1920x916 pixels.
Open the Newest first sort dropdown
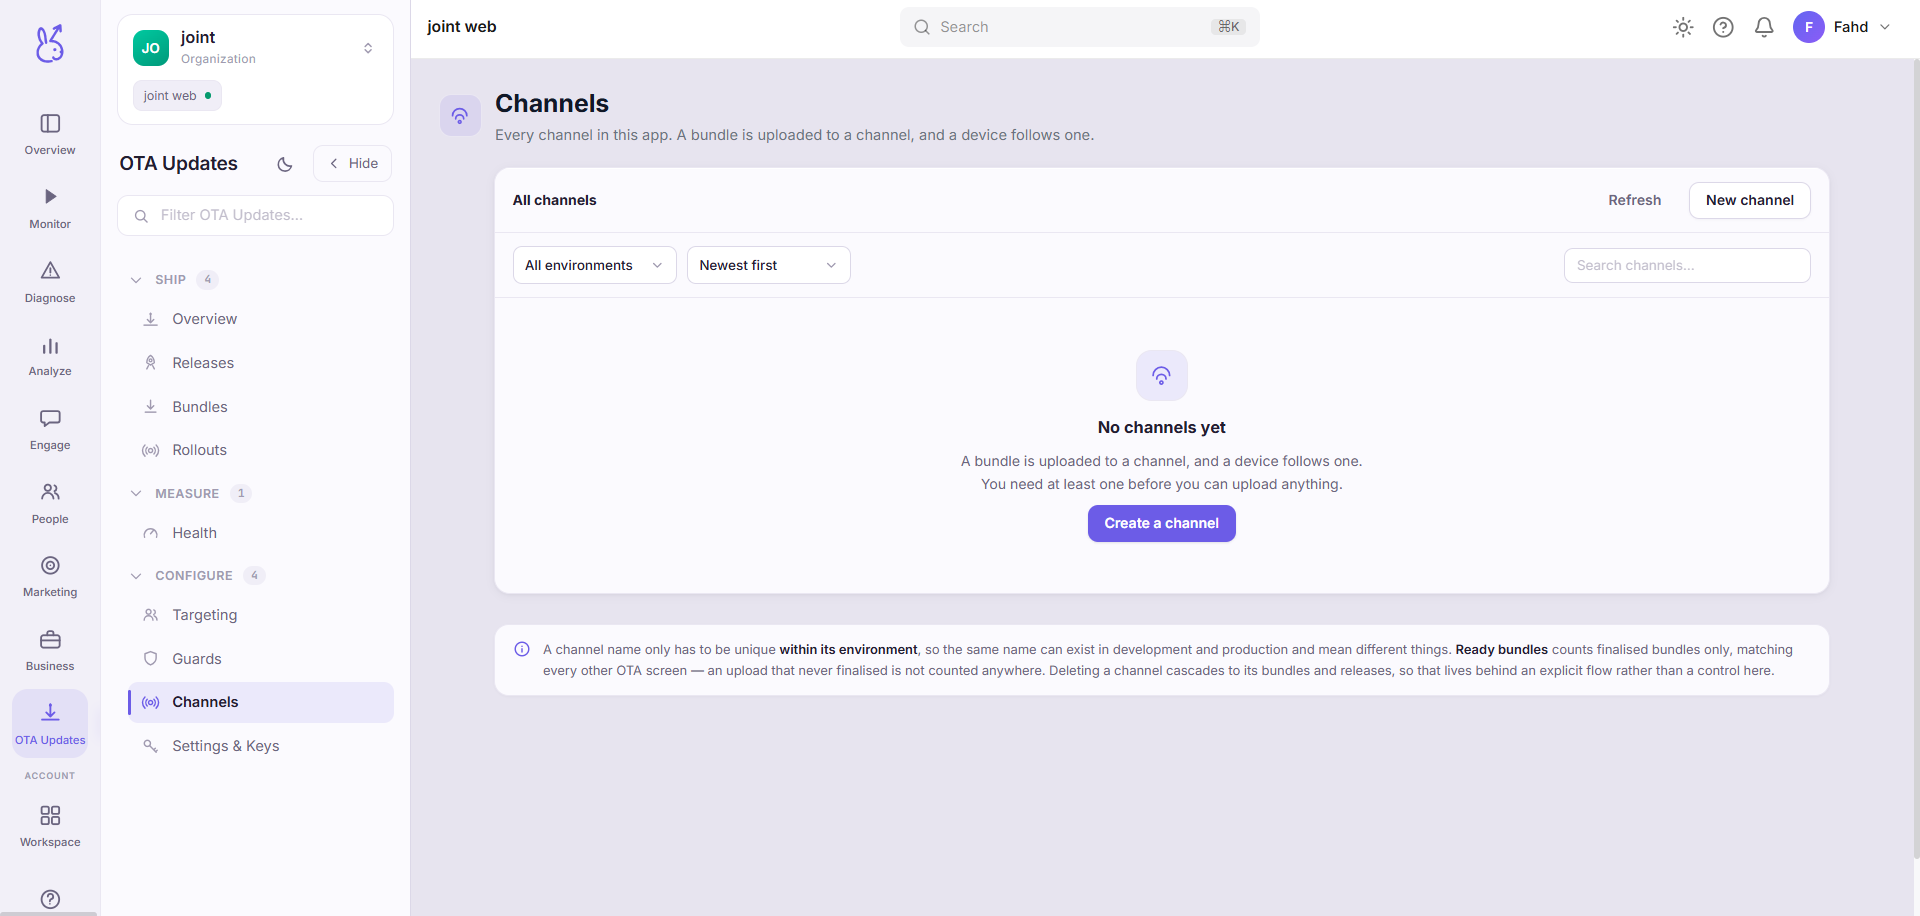[769, 265]
